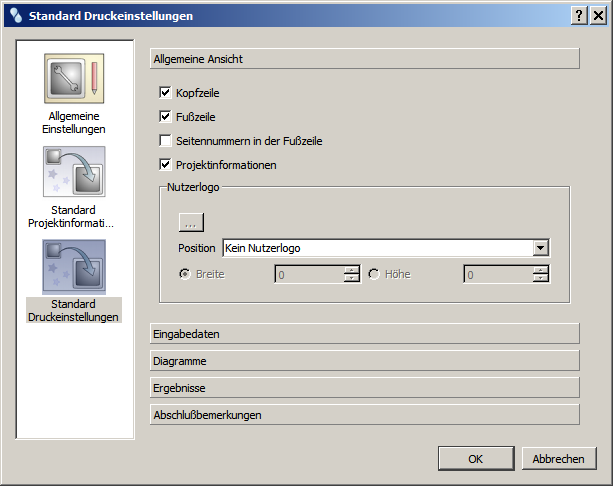Image resolution: width=613 pixels, height=486 pixels.
Task: Expand the Diagramme section
Action: click(x=364, y=361)
